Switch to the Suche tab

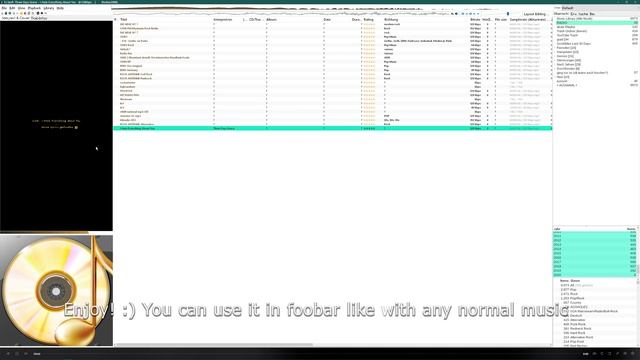pos(583,14)
